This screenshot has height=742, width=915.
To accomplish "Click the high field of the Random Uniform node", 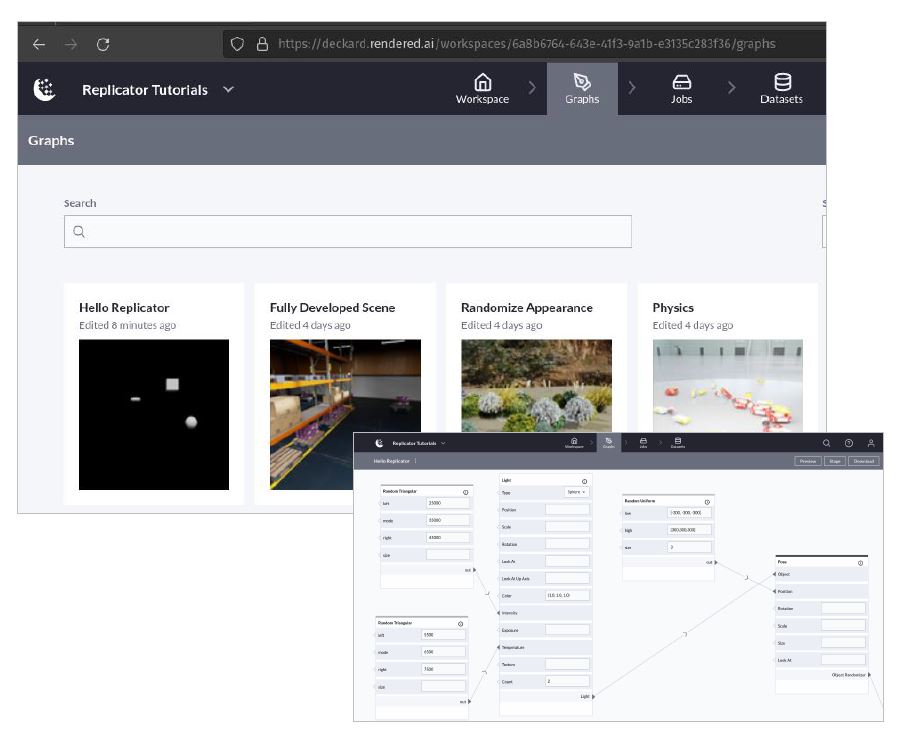I will coord(689,530).
